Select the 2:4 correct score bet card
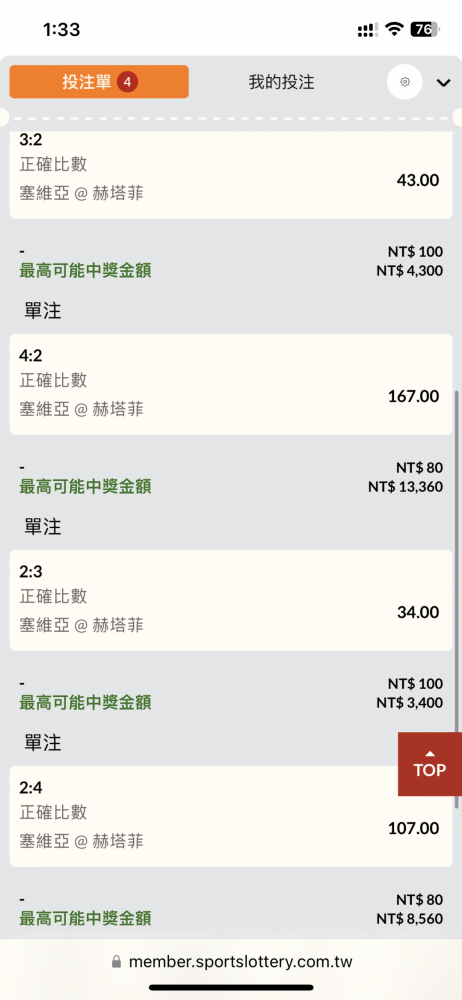The width and height of the screenshot is (462, 1000). point(231,816)
